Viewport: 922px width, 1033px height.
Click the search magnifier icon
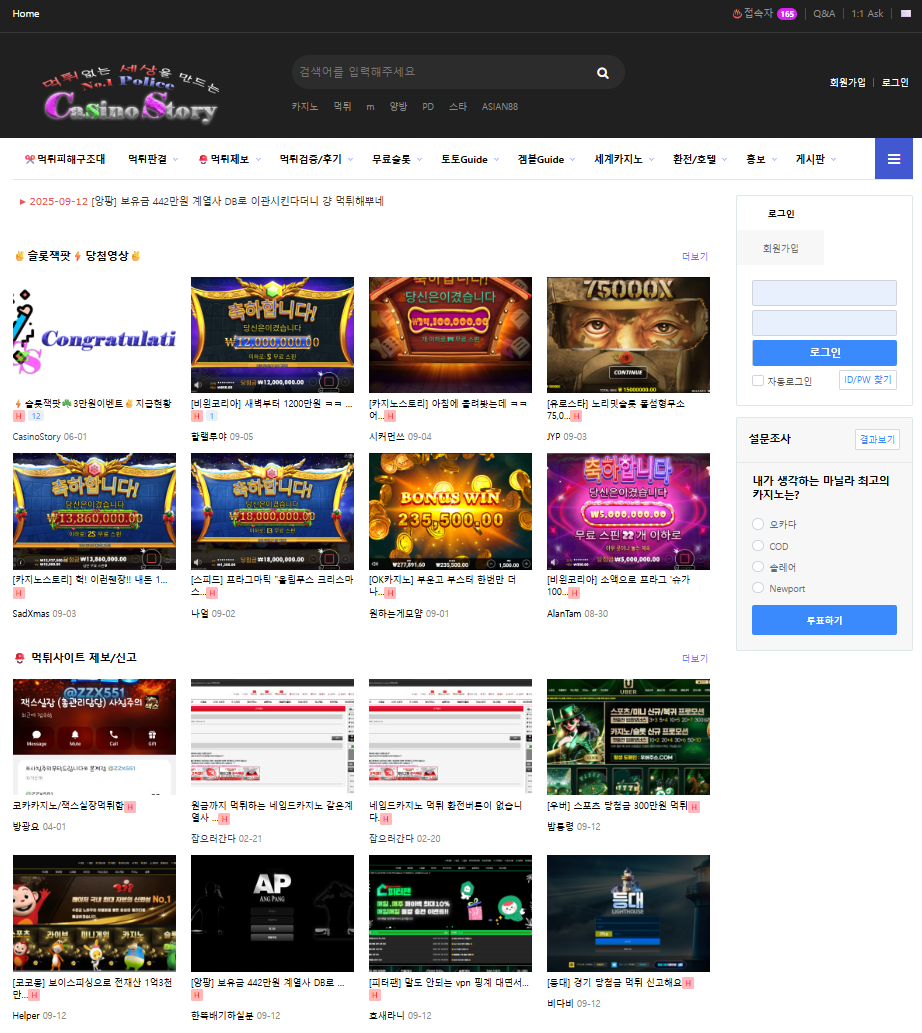point(602,73)
